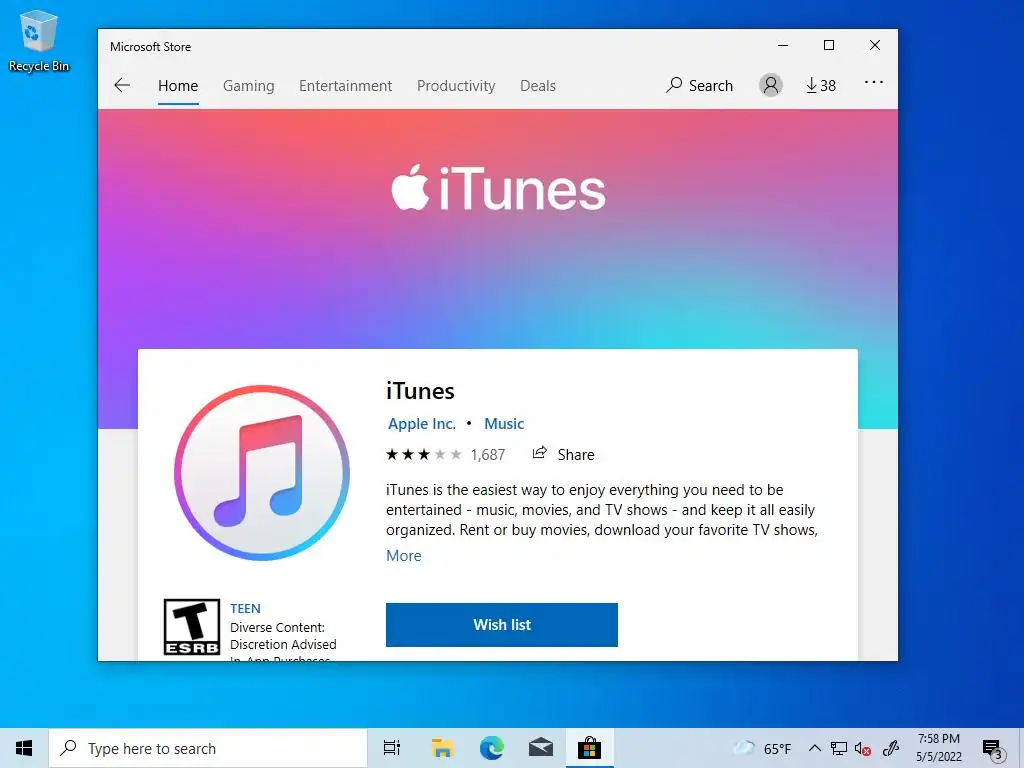Share the iTunes app
The width and height of the screenshot is (1024, 768).
[x=563, y=455]
